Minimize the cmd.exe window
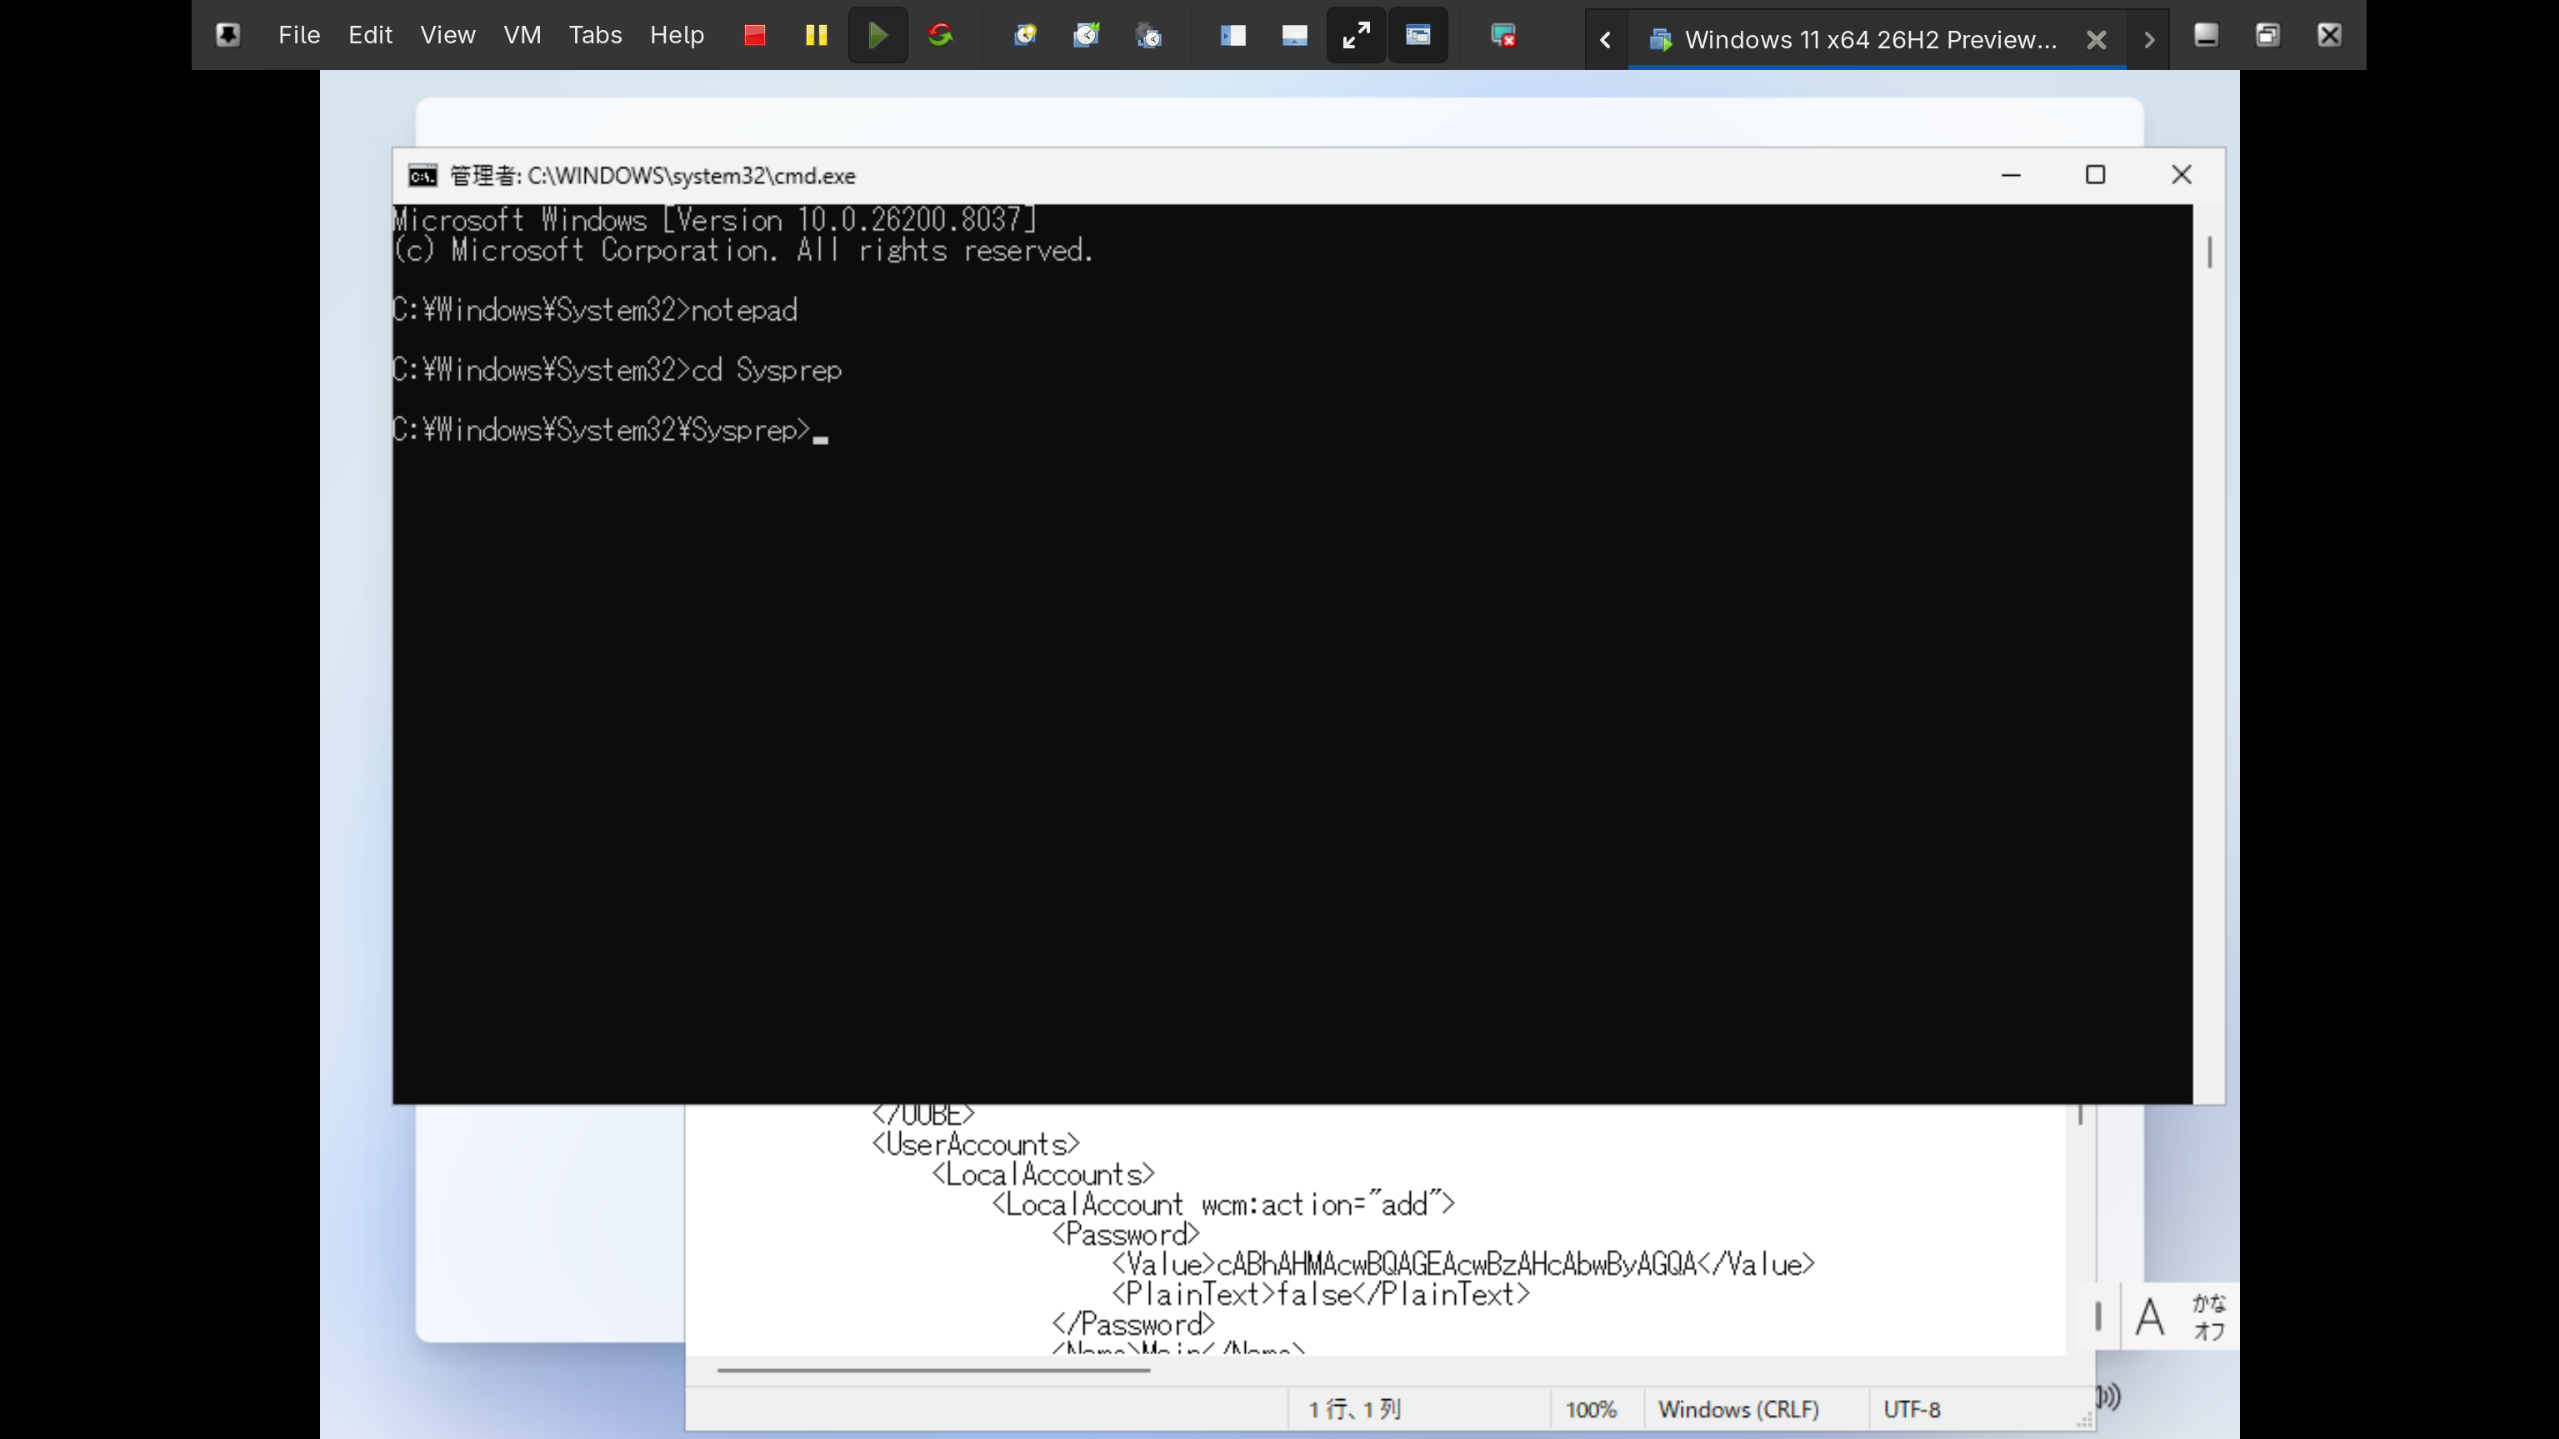 point(2011,175)
